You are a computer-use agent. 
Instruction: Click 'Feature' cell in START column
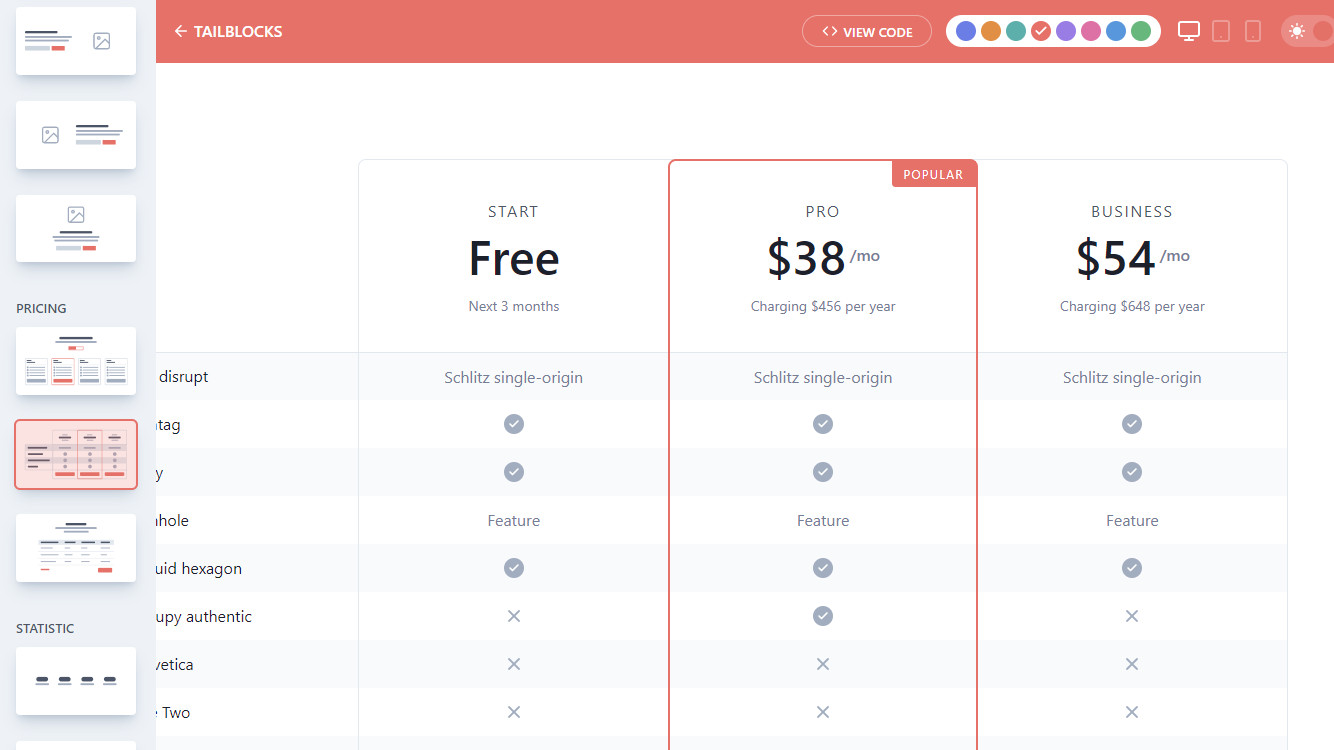pos(514,520)
